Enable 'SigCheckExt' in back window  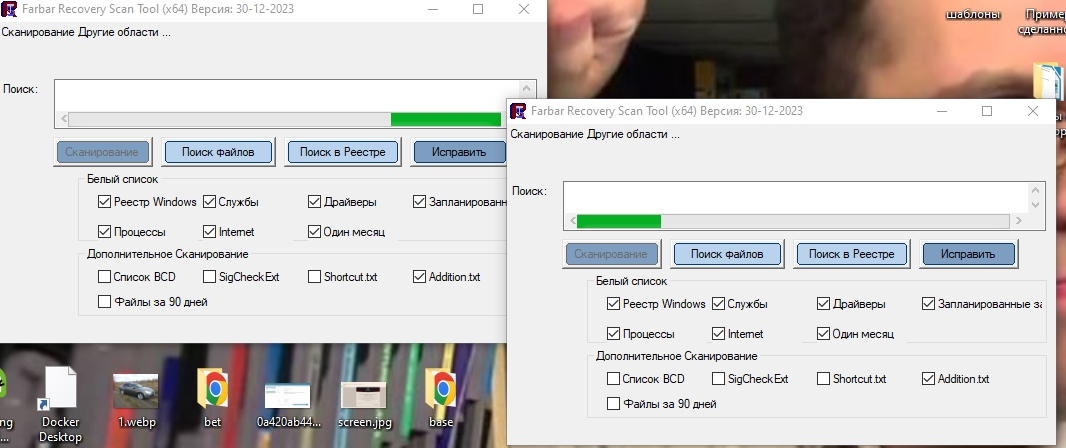(209, 277)
